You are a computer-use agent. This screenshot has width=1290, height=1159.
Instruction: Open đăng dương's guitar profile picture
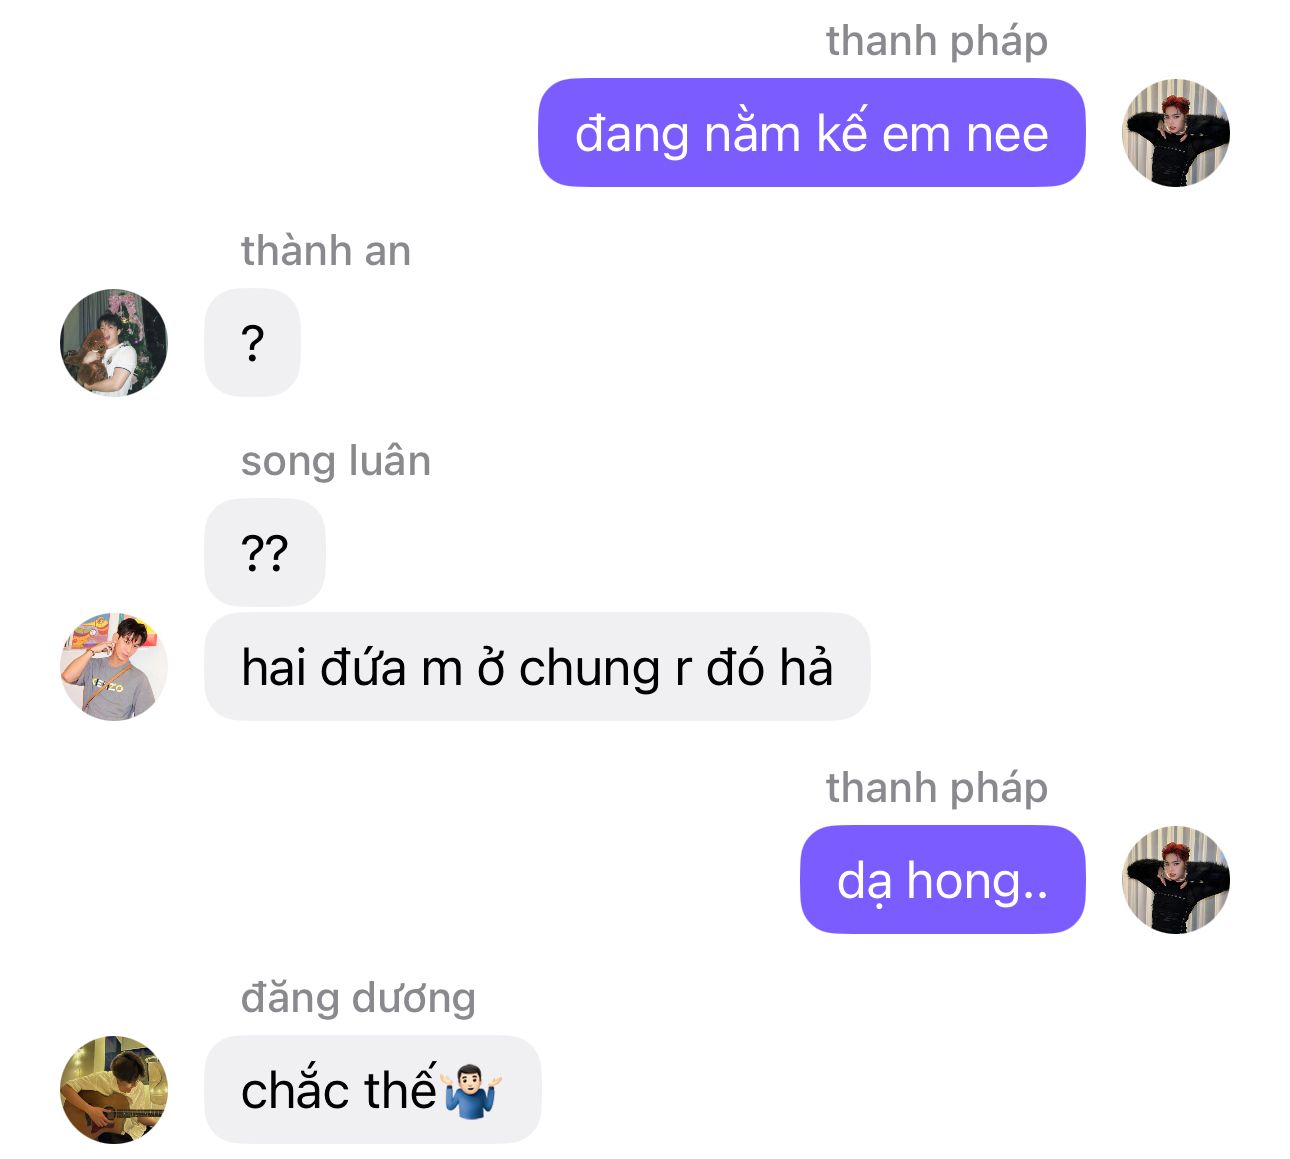114,1090
